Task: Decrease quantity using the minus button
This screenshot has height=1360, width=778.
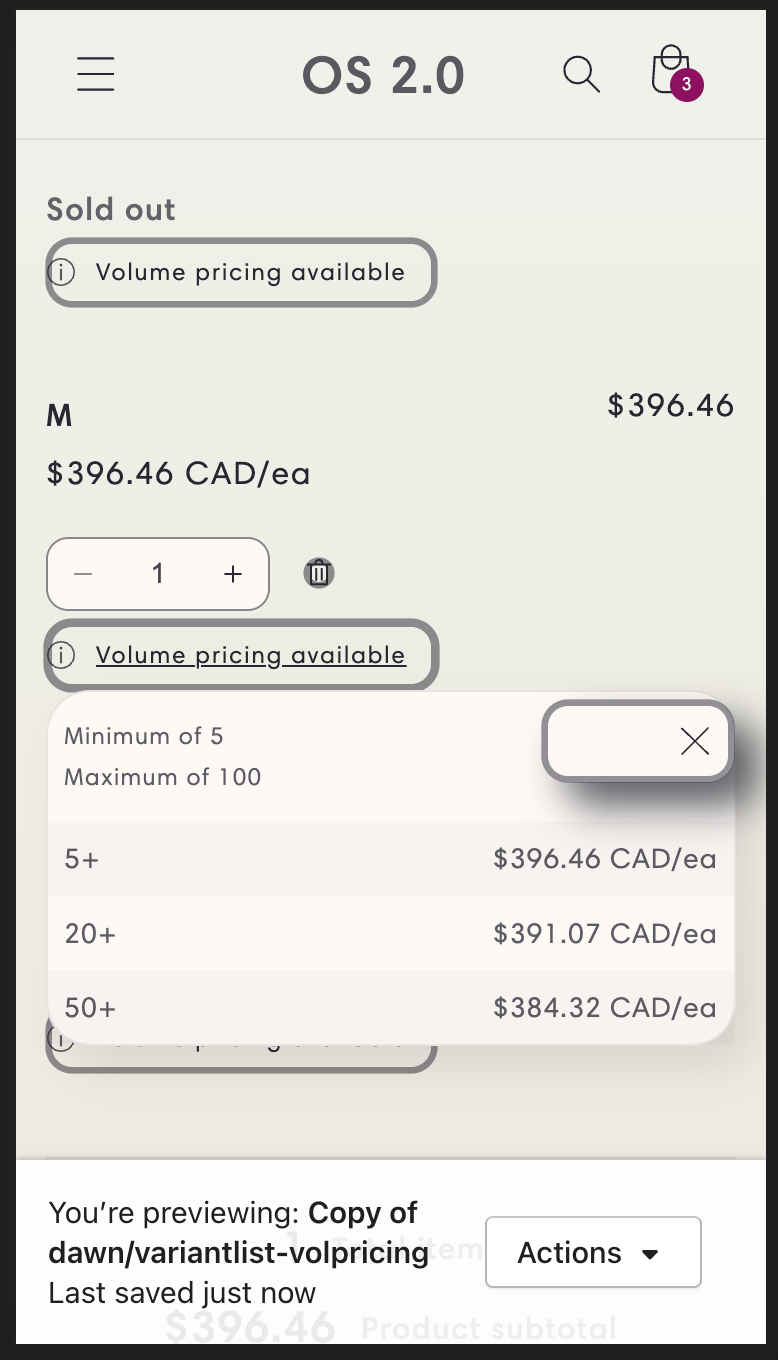Action: (x=82, y=574)
